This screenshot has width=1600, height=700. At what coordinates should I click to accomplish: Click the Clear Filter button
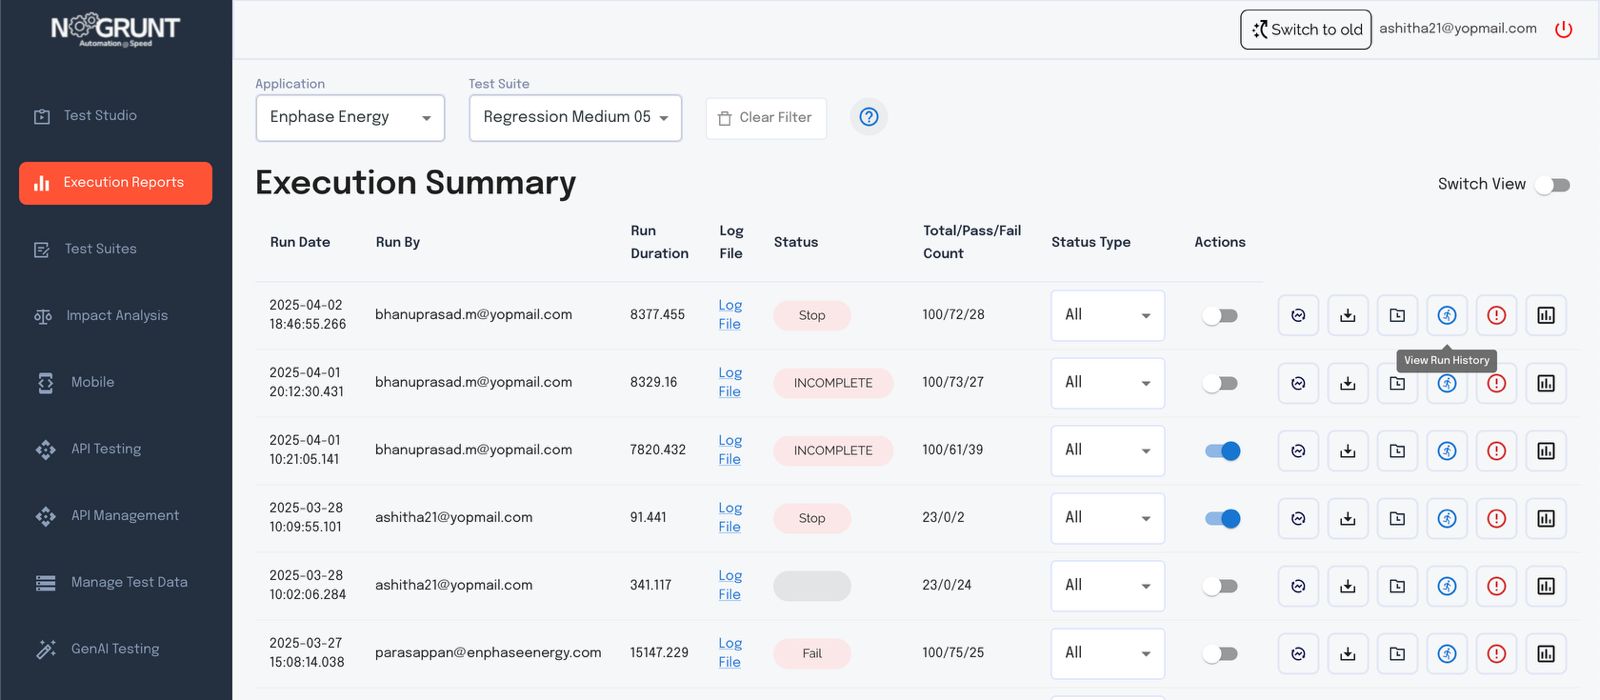pyautogui.click(x=766, y=118)
